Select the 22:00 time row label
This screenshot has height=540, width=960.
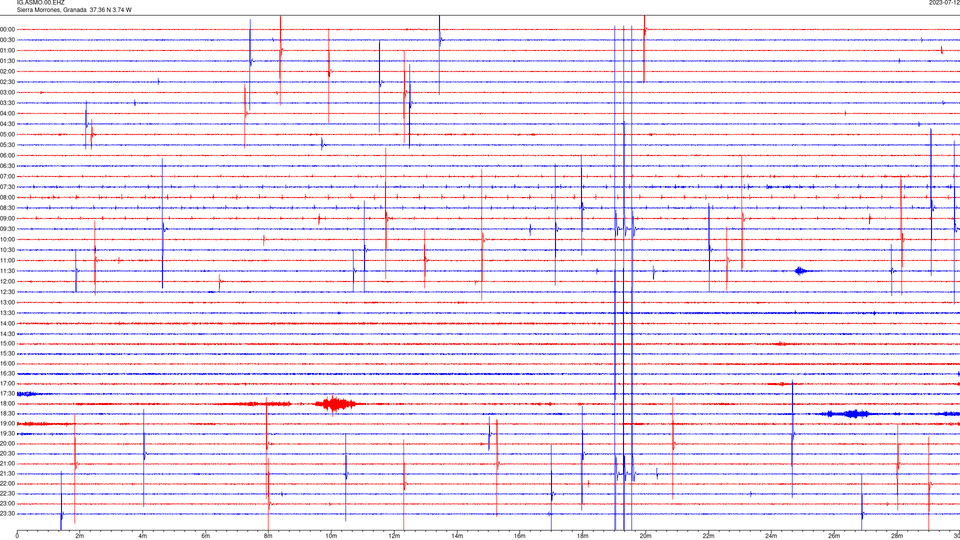click(x=7, y=484)
